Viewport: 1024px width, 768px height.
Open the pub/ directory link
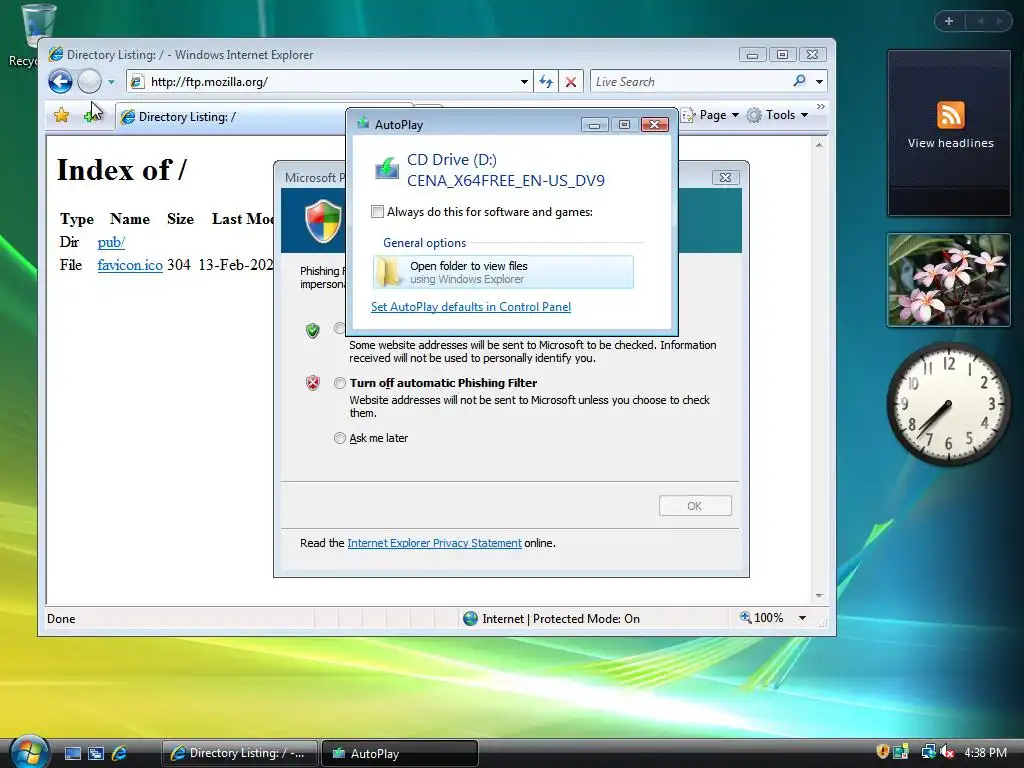(111, 242)
